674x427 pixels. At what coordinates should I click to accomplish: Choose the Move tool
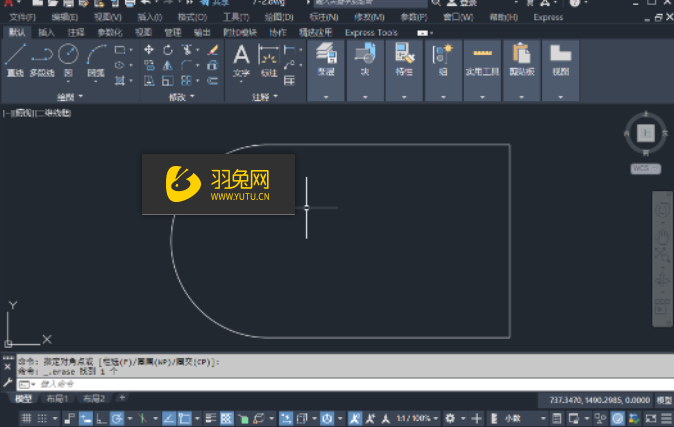coord(149,50)
